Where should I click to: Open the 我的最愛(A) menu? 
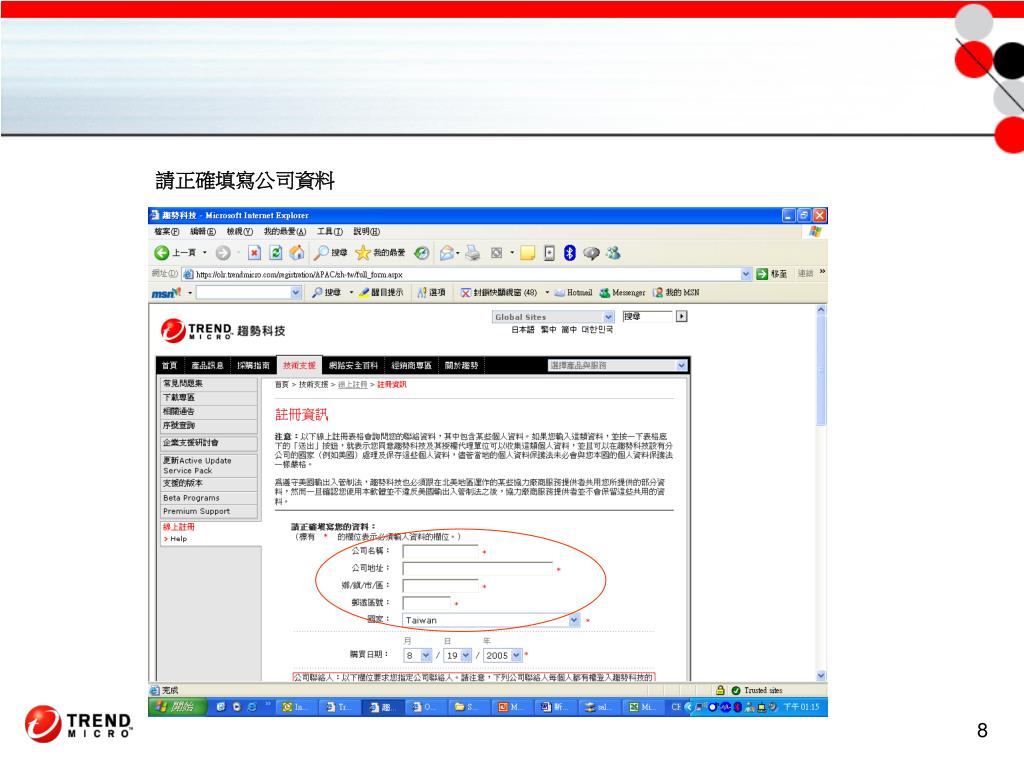coord(285,232)
